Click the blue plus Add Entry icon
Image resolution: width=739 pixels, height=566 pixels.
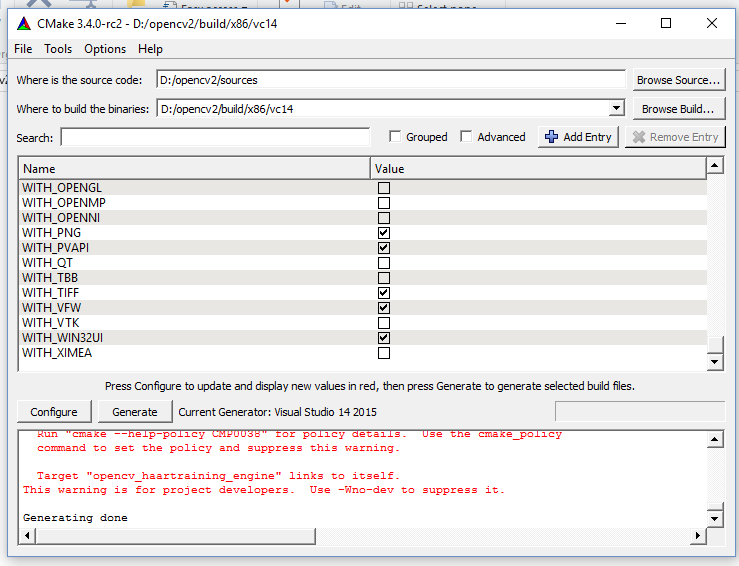[551, 137]
